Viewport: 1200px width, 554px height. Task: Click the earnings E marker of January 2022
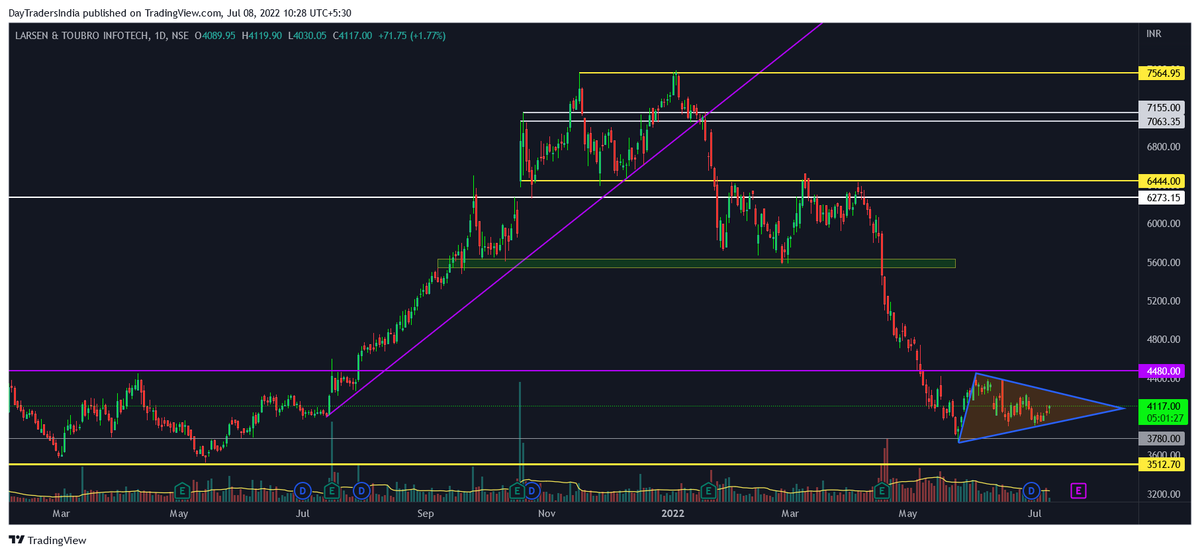pyautogui.click(x=708, y=491)
